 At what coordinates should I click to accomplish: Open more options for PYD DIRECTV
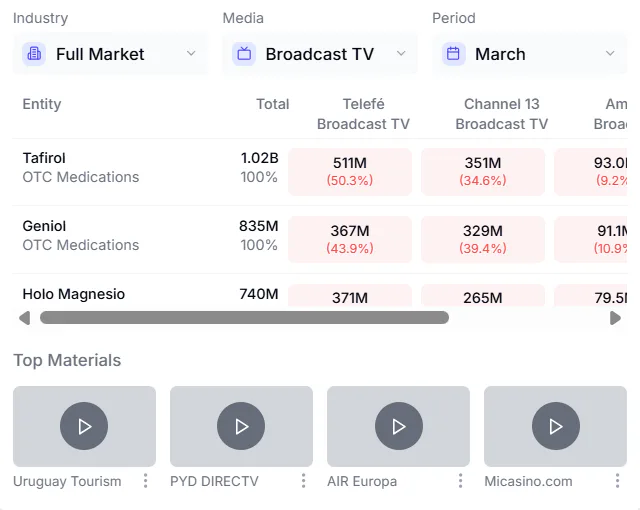[x=303, y=481]
